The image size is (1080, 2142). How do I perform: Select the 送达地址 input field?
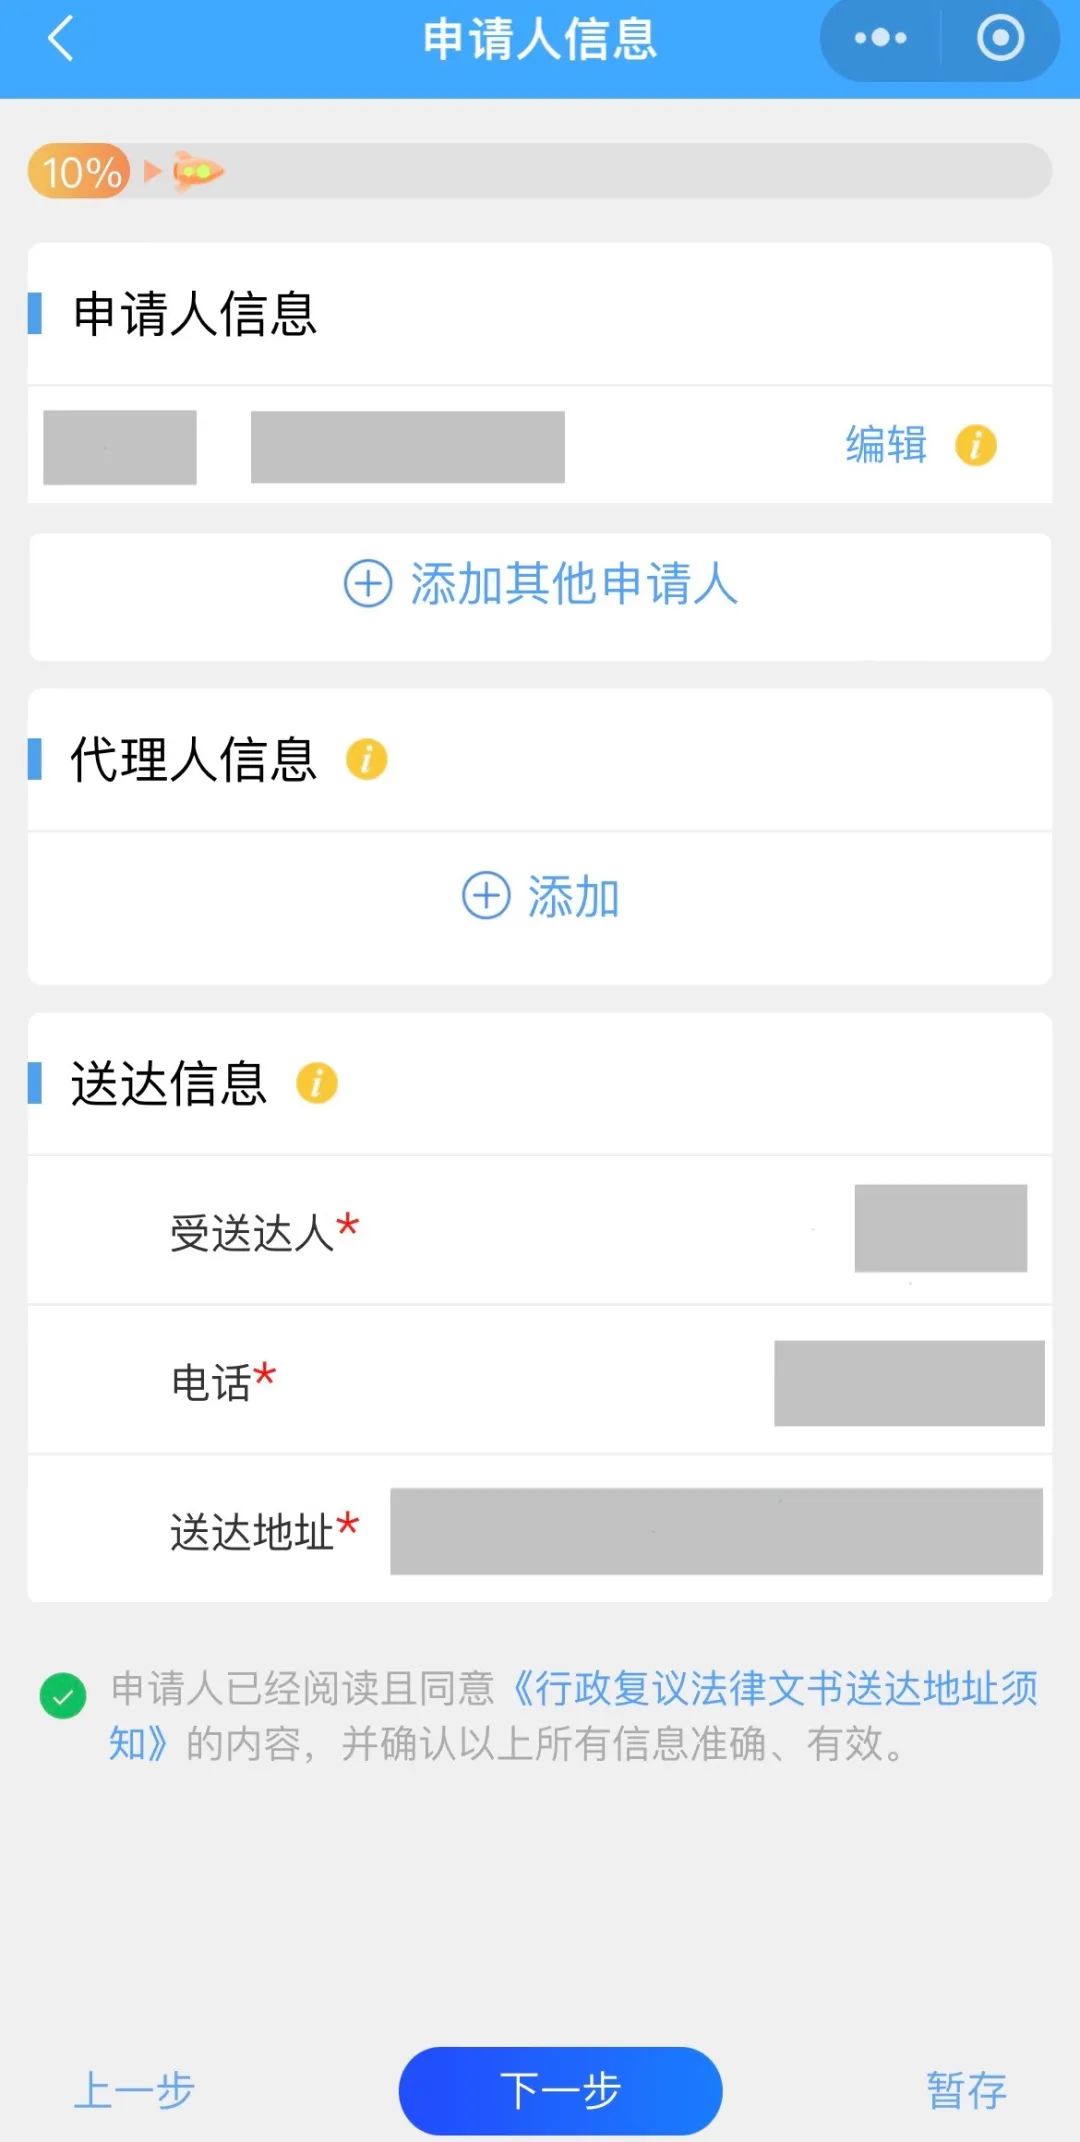tap(715, 1531)
